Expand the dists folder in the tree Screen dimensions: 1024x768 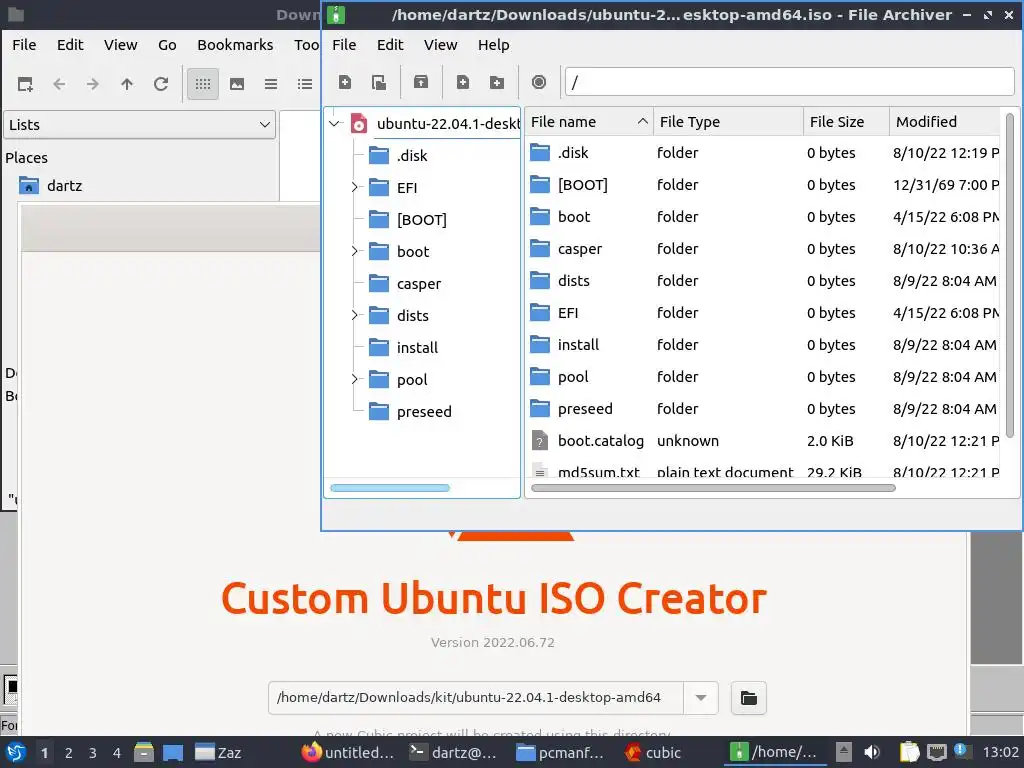[x=355, y=315]
